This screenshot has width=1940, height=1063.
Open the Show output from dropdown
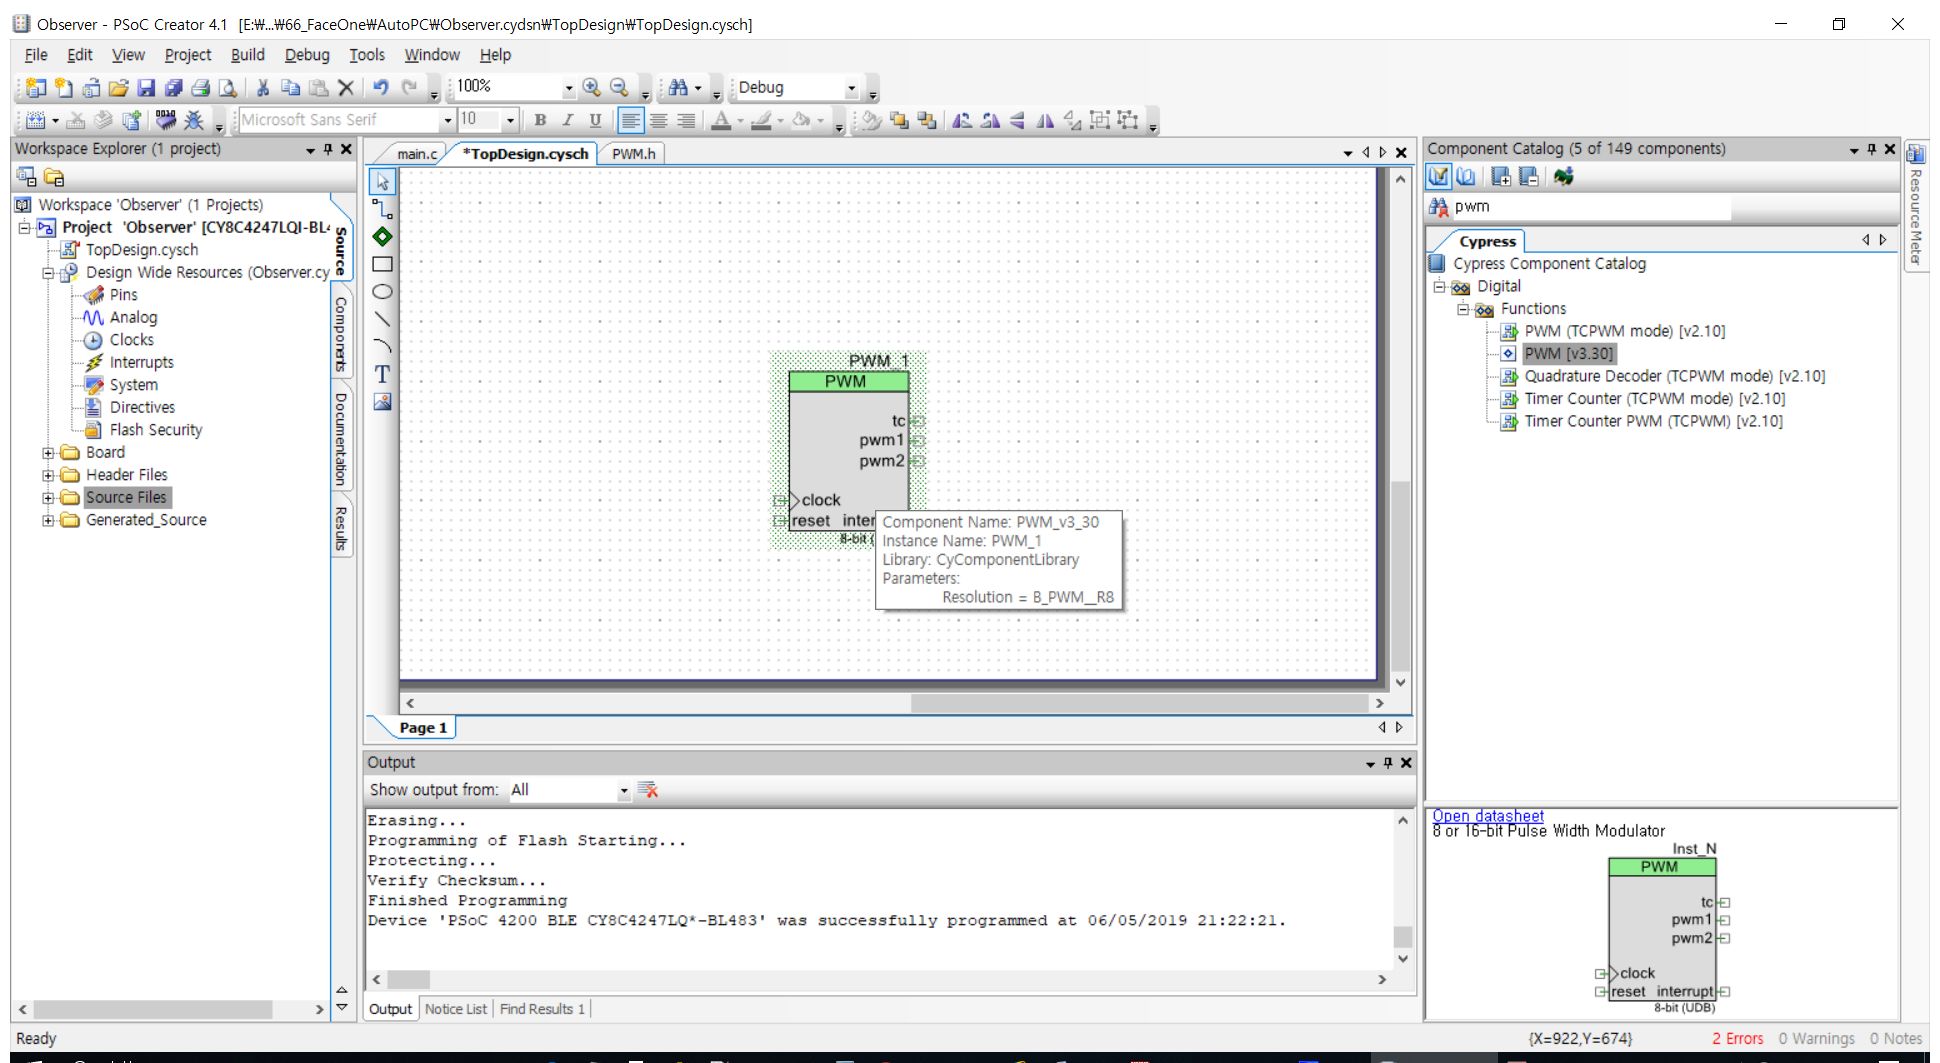[x=623, y=790]
